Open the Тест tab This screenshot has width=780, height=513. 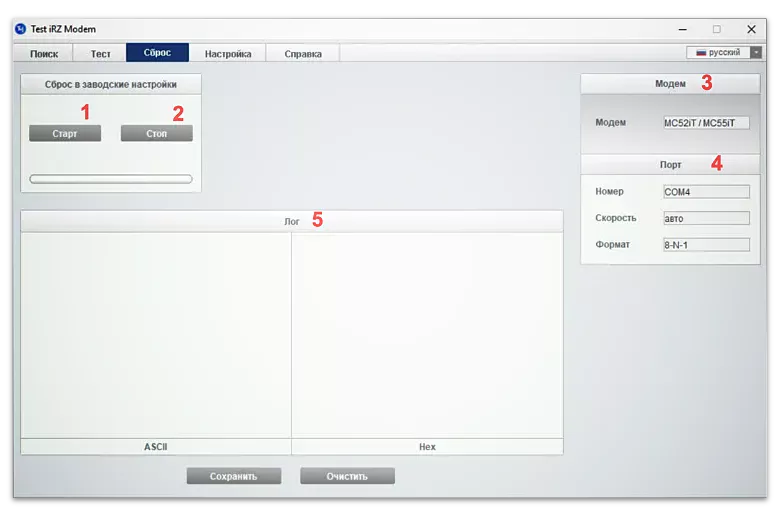click(x=100, y=54)
